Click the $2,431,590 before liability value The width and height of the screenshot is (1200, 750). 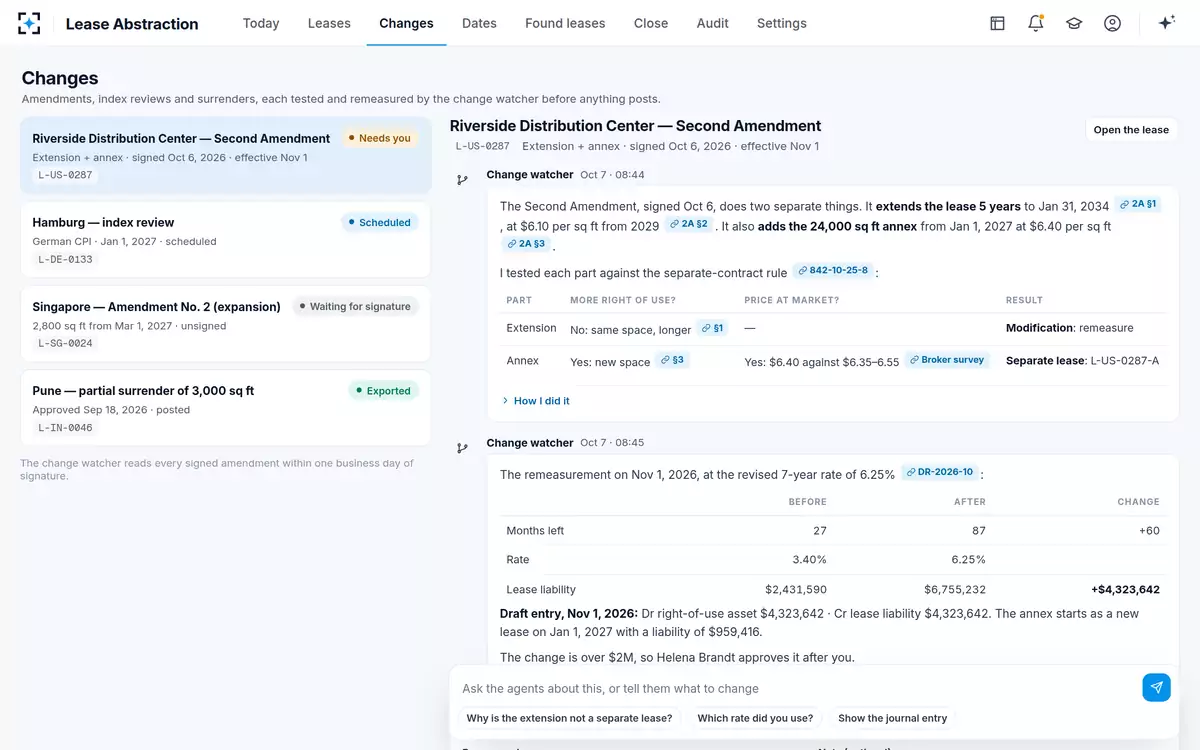point(796,589)
